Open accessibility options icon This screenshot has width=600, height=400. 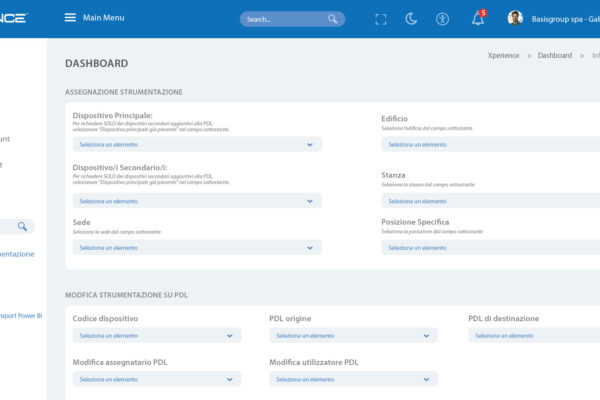pos(442,19)
